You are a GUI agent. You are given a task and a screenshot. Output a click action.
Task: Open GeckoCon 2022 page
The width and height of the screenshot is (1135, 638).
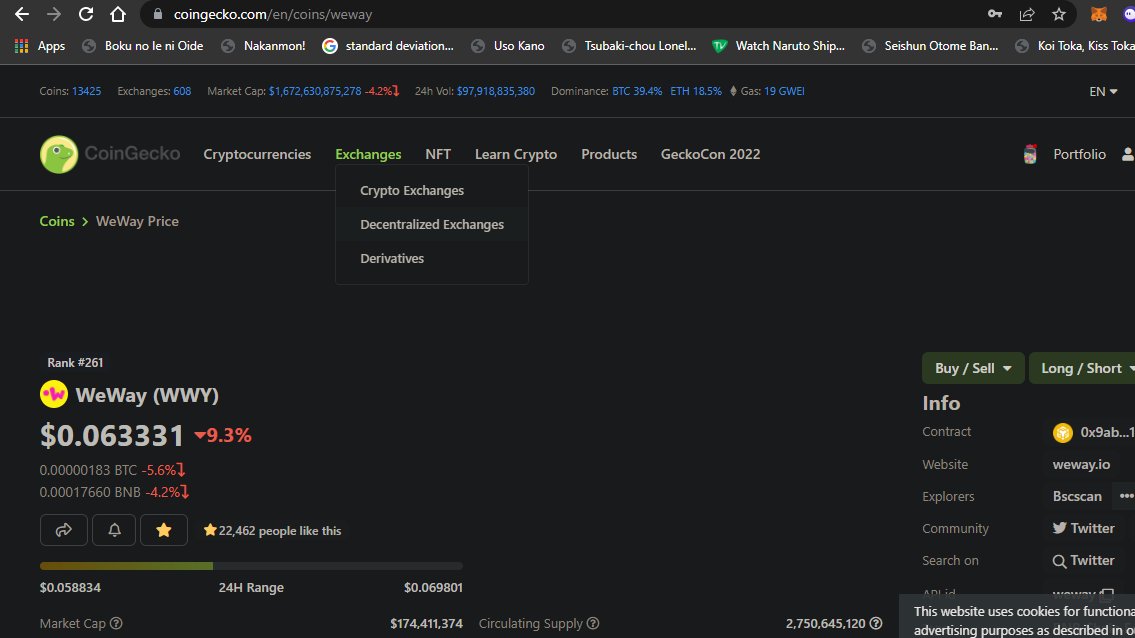coord(710,154)
